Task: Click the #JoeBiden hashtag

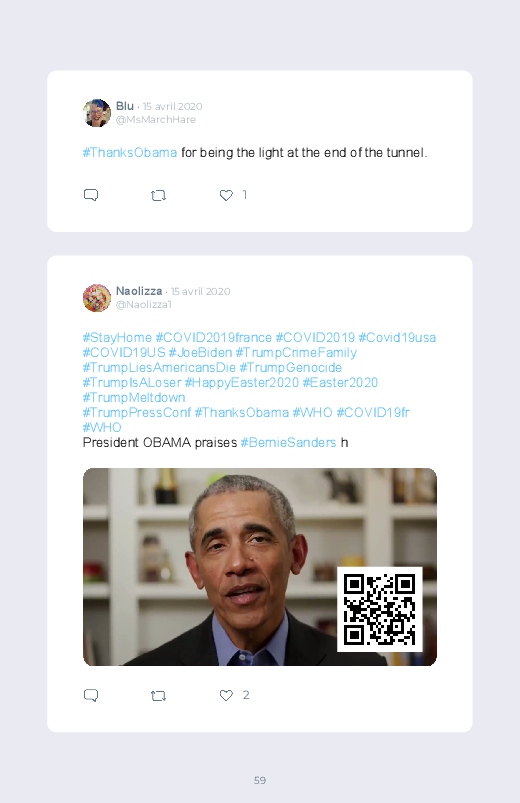Action: click(200, 352)
